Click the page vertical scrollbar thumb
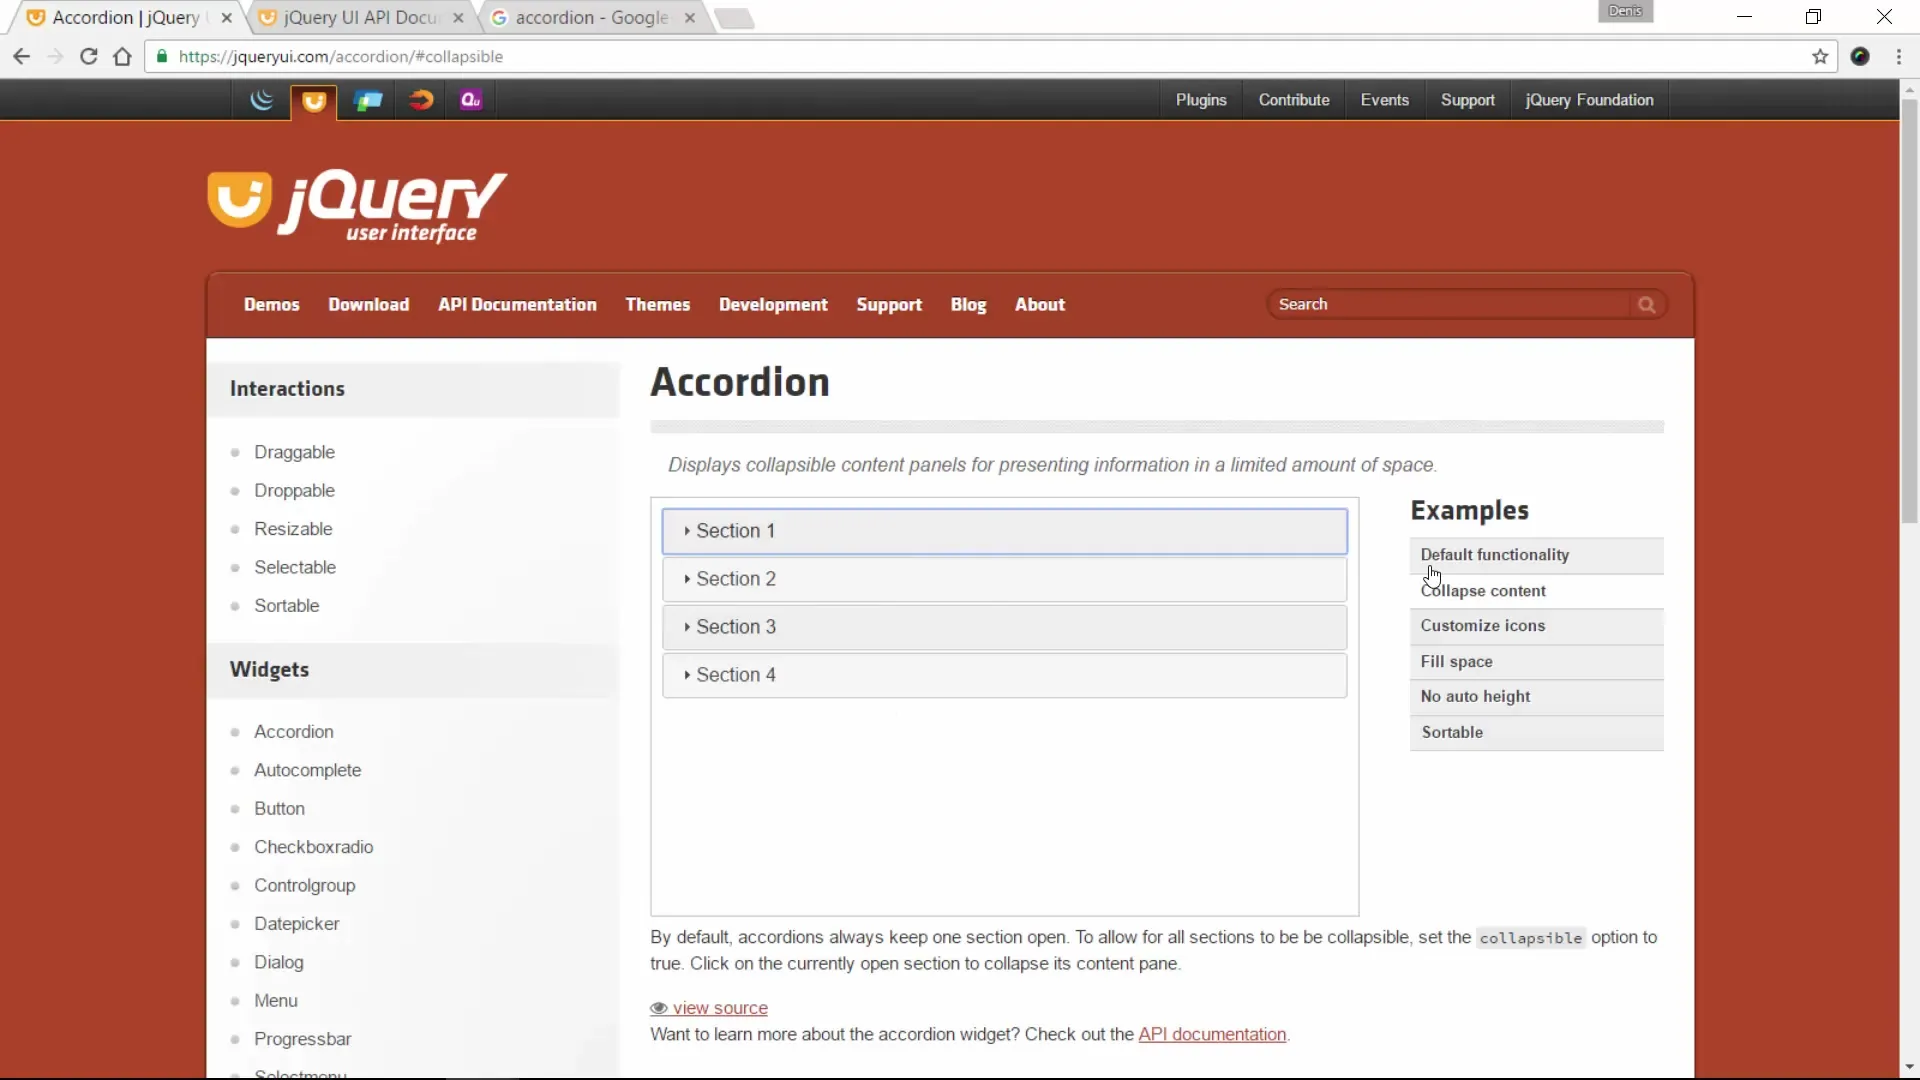The image size is (1920, 1080). coord(1909,310)
